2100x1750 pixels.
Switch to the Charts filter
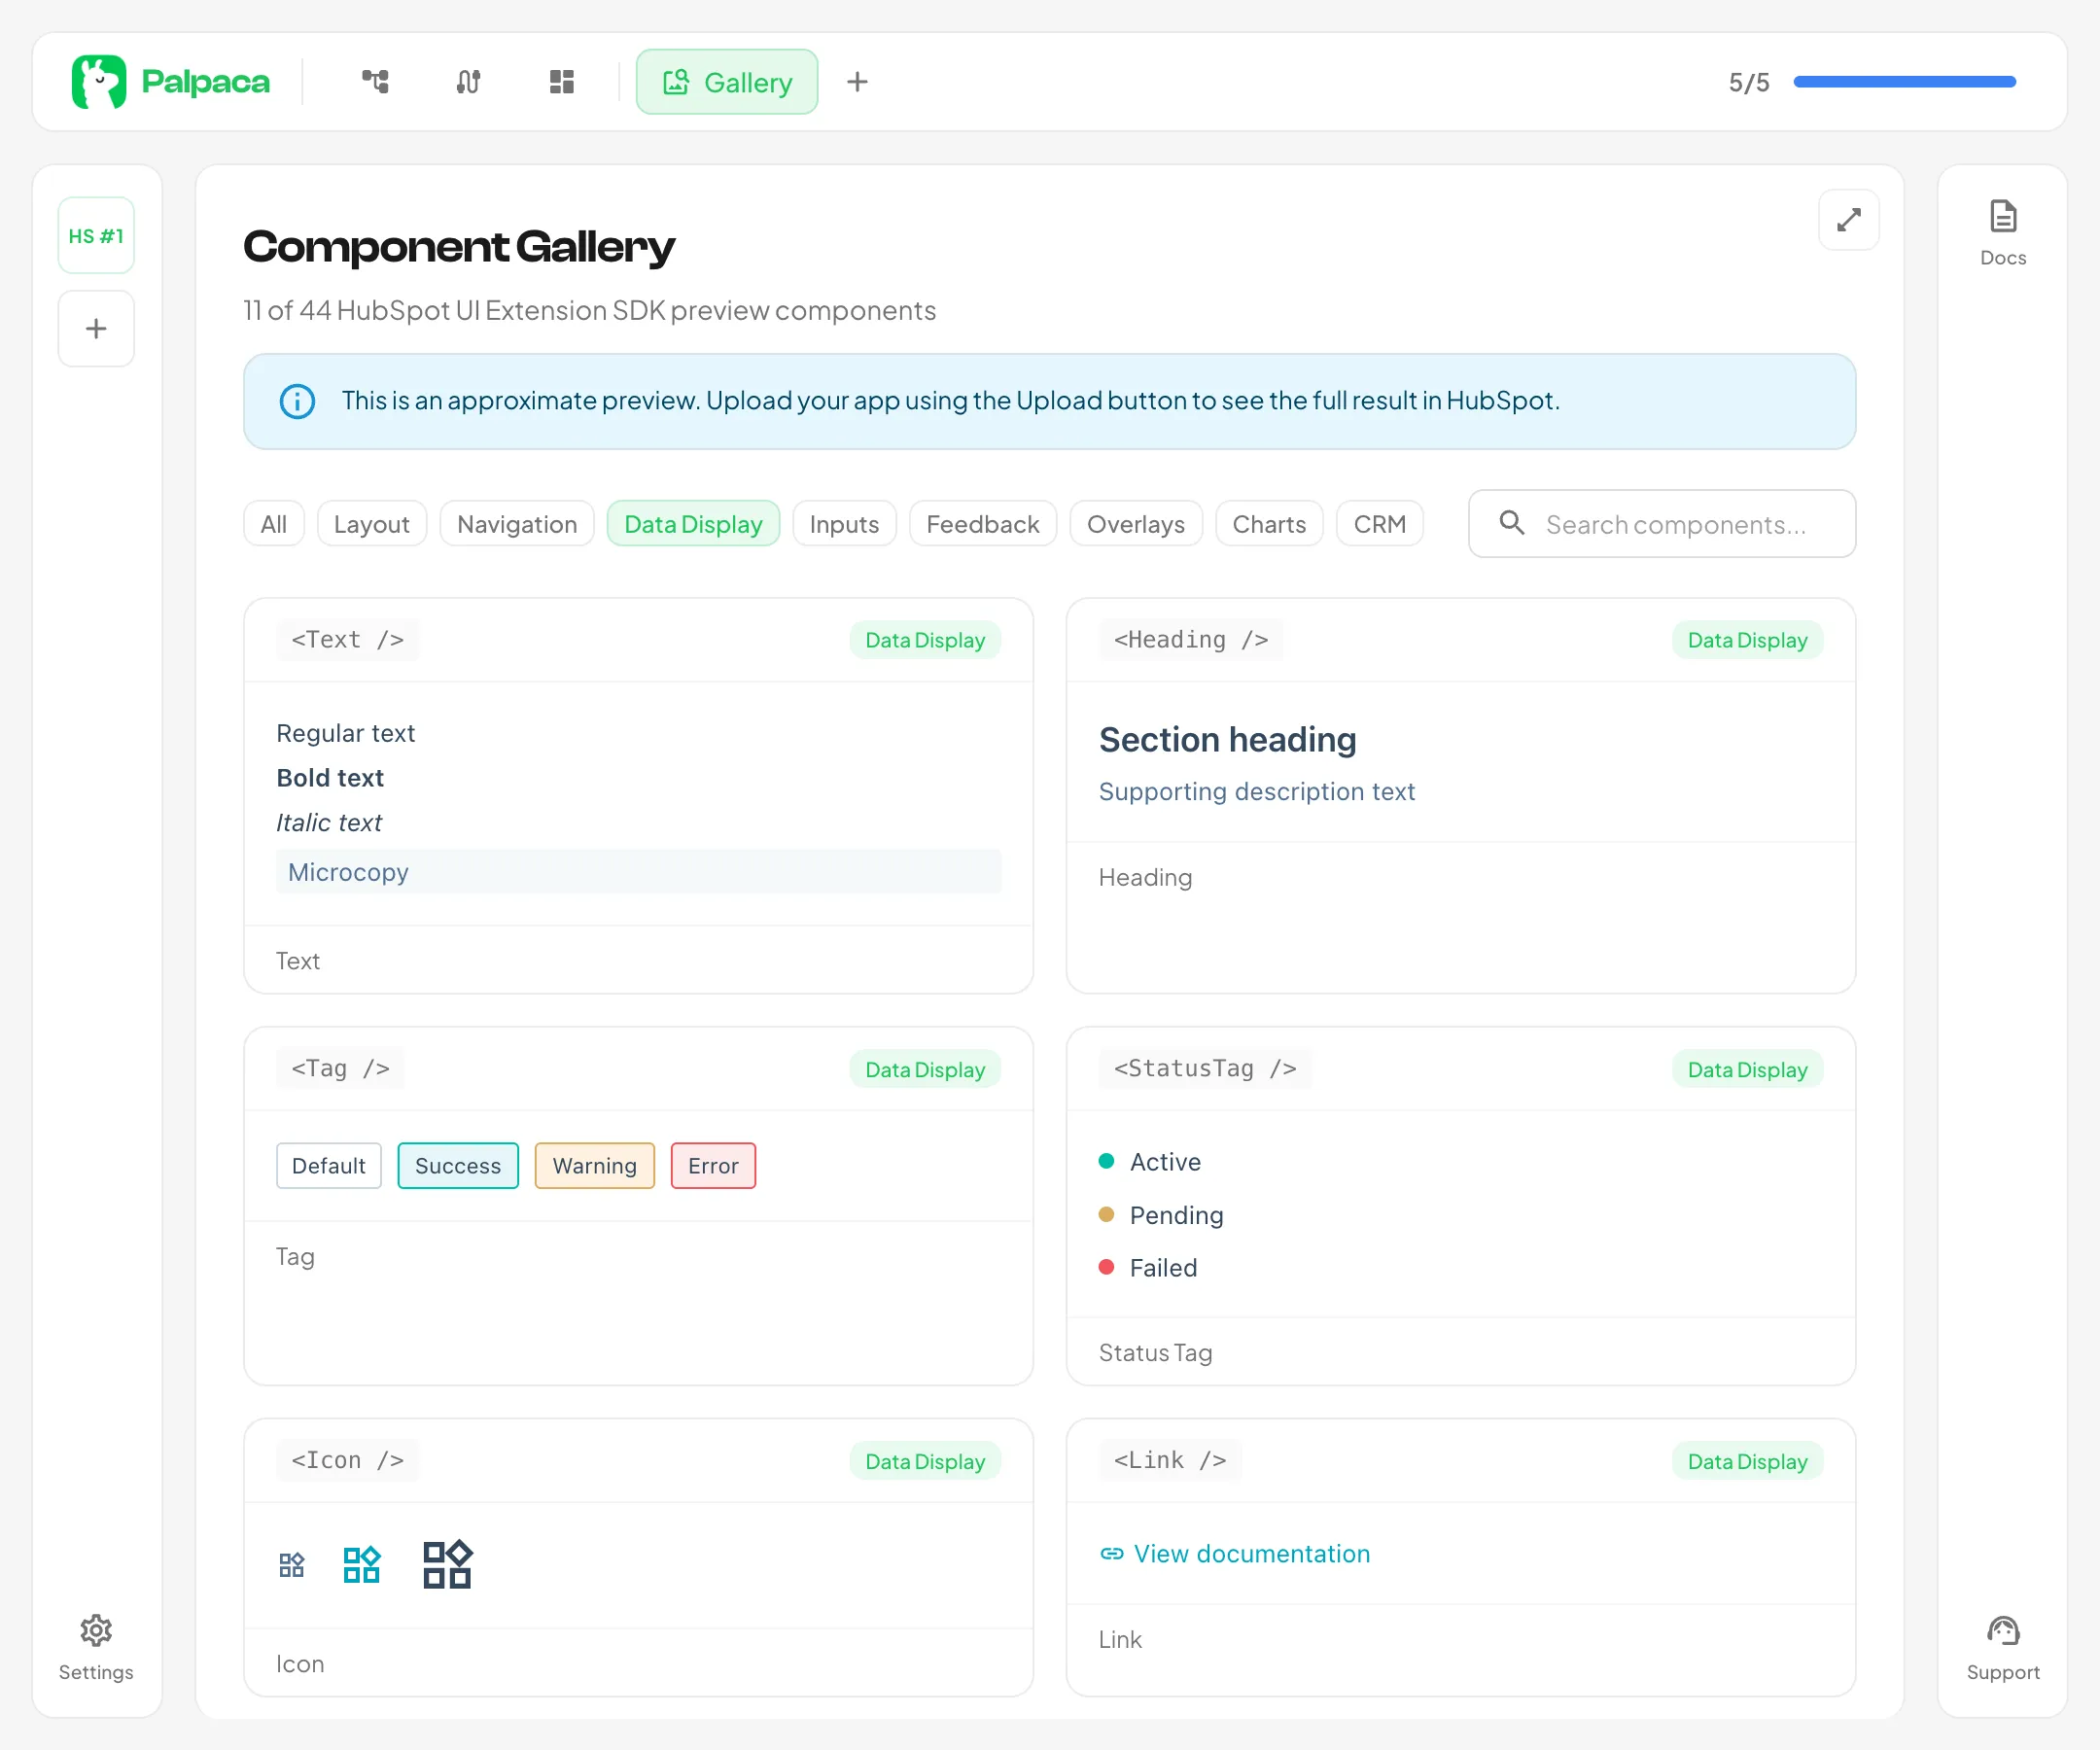pyautogui.click(x=1268, y=524)
